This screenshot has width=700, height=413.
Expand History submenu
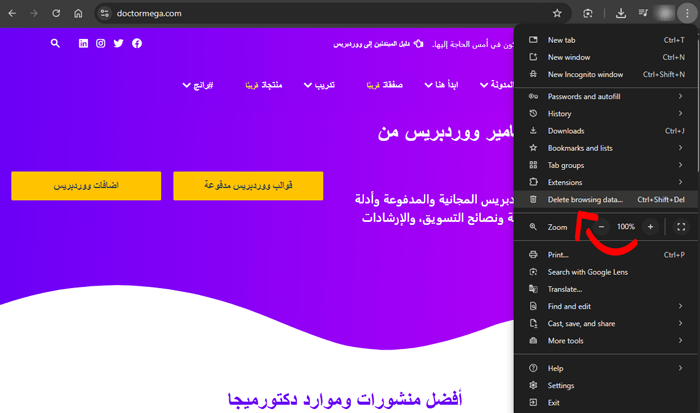[x=605, y=114]
